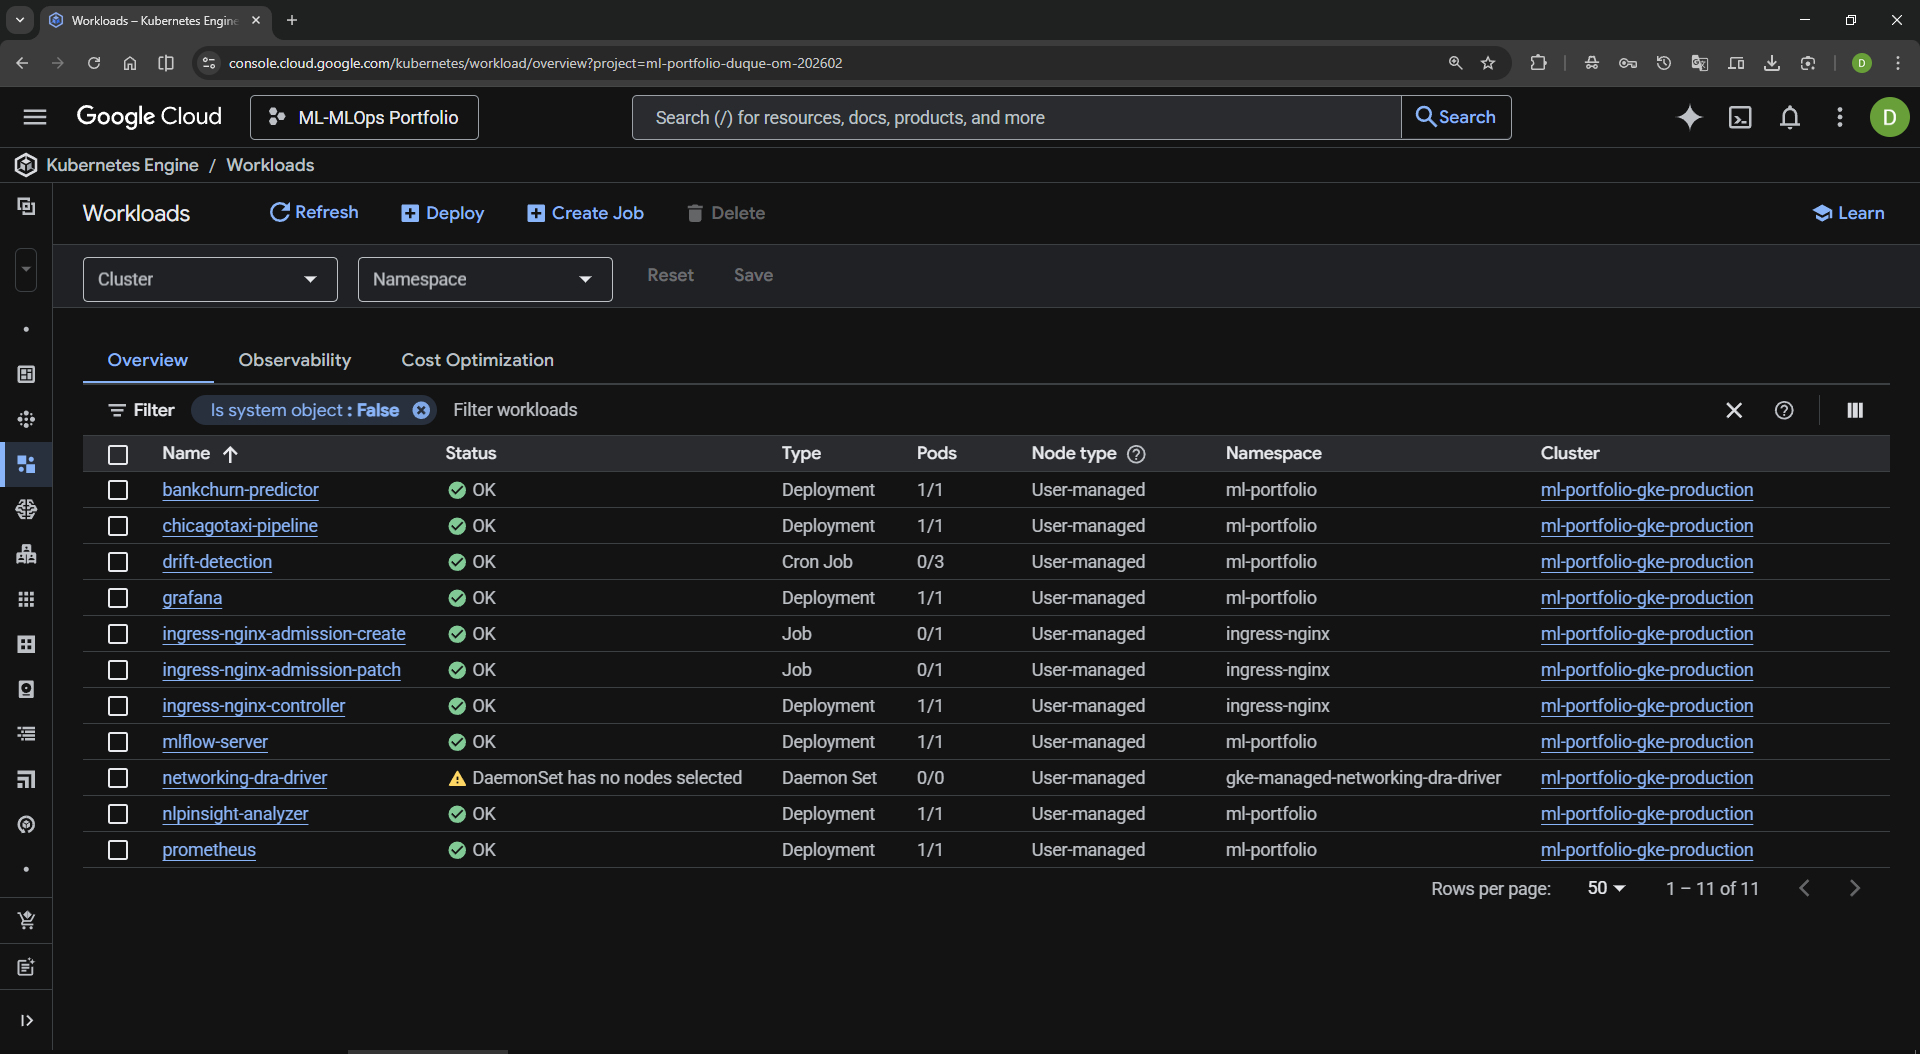Tick the grafana row checkbox
The height and width of the screenshot is (1054, 1920).
coord(118,598)
